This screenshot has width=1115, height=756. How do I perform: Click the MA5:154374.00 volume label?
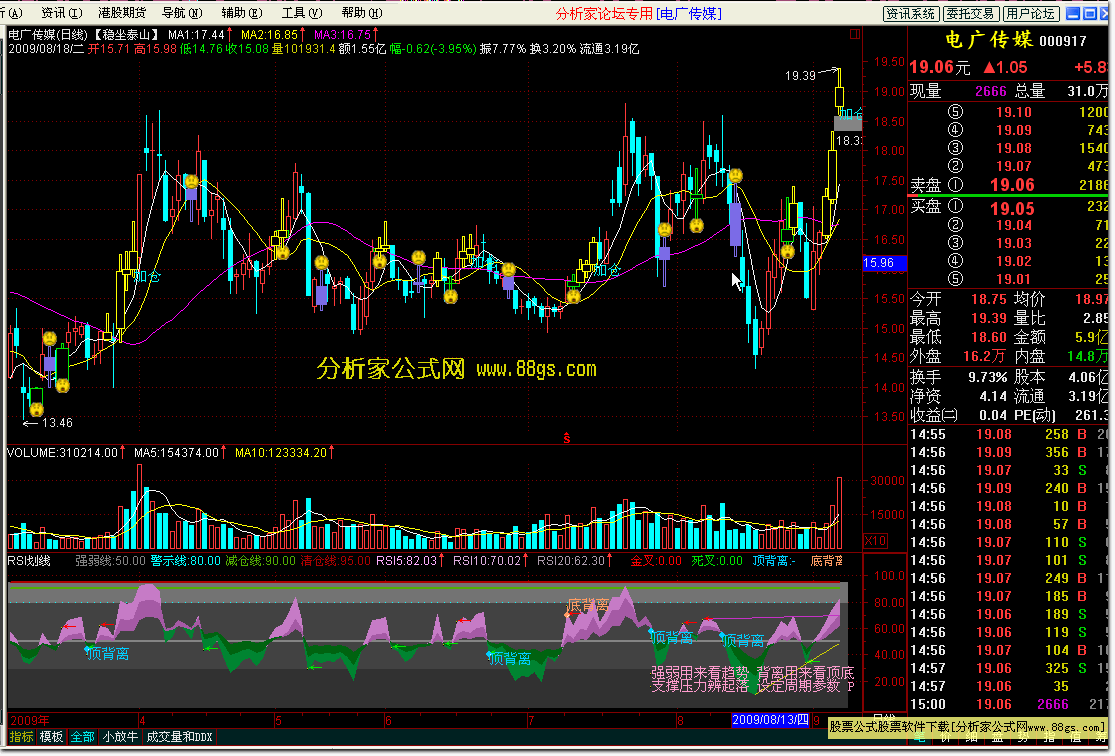coord(176,453)
